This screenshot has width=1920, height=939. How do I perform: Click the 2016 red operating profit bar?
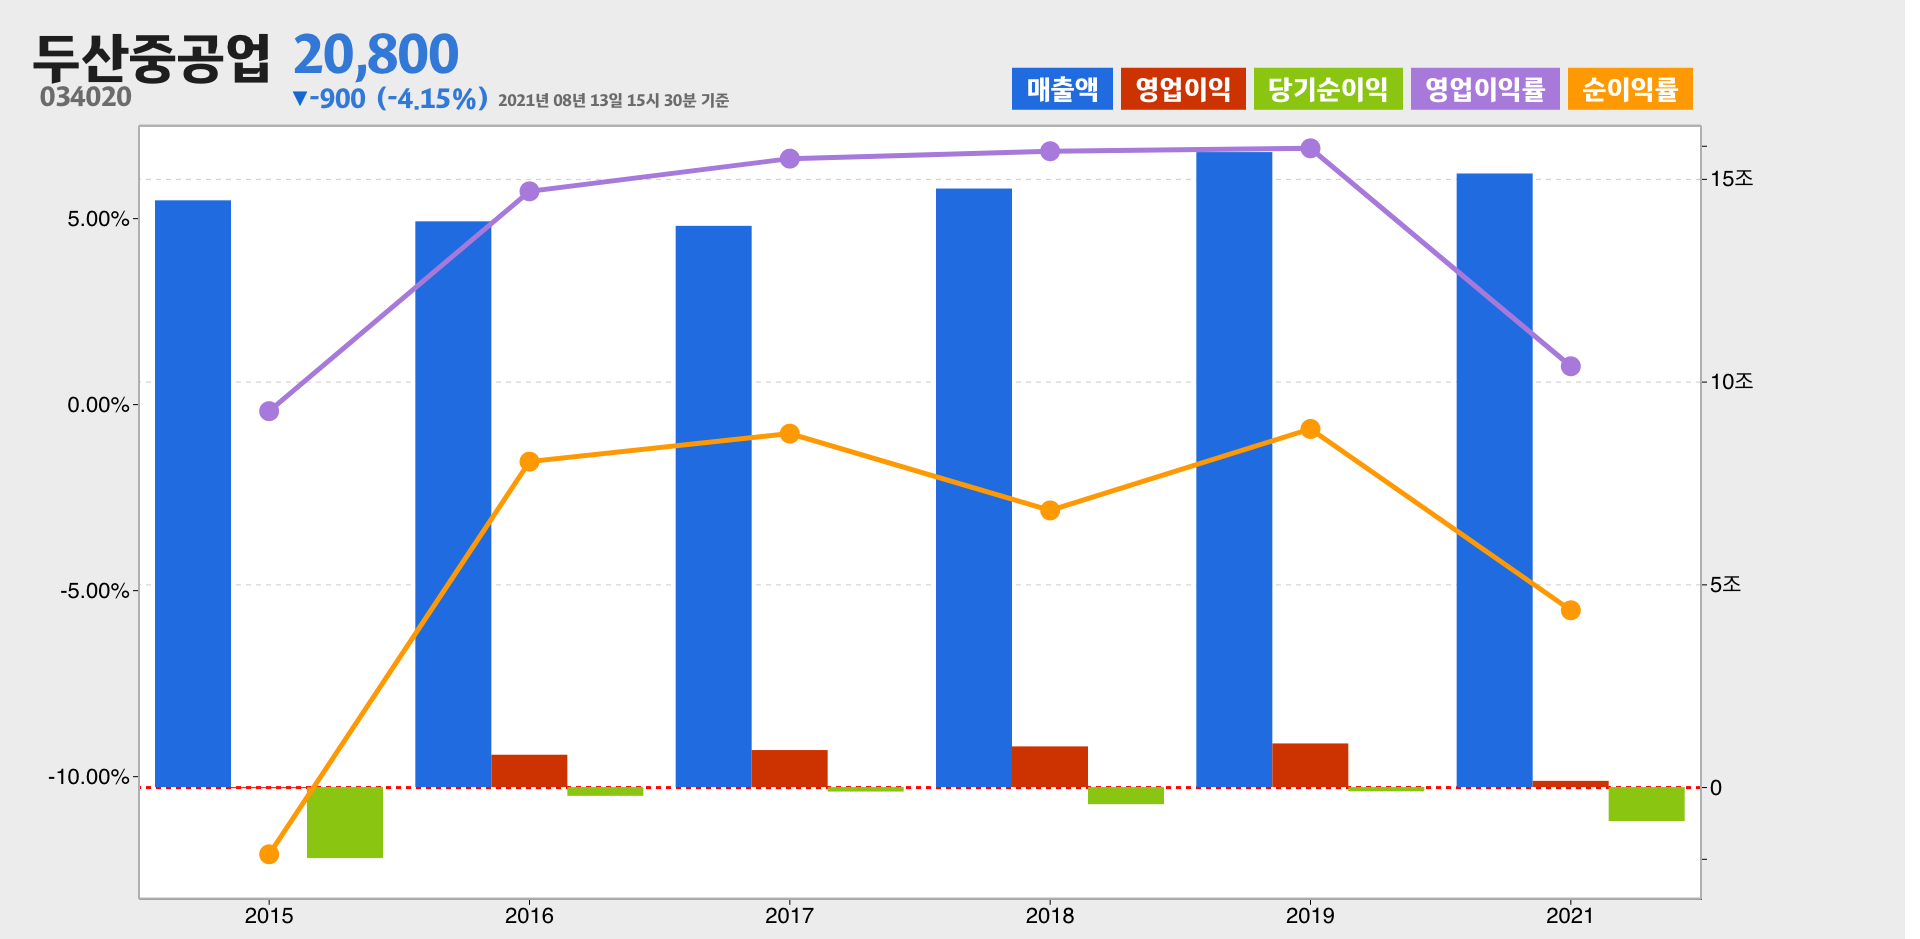[x=529, y=771]
